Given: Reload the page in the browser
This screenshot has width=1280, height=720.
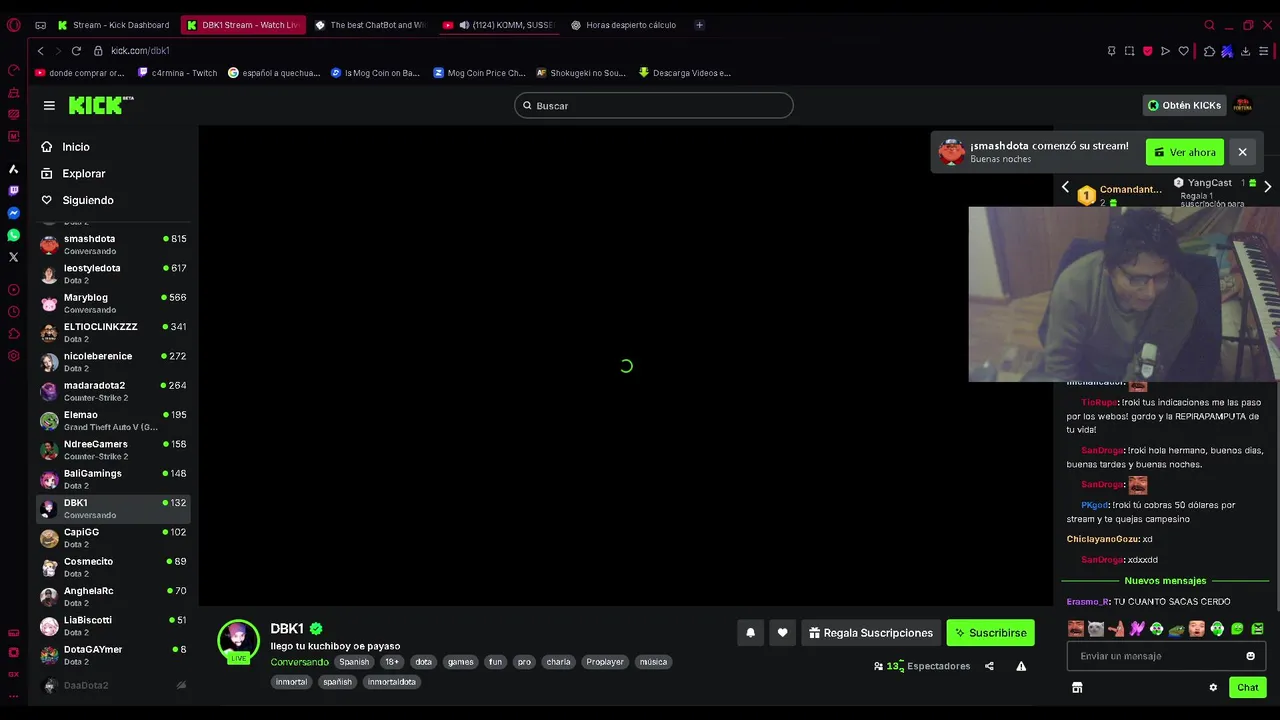Looking at the screenshot, I should [76, 50].
